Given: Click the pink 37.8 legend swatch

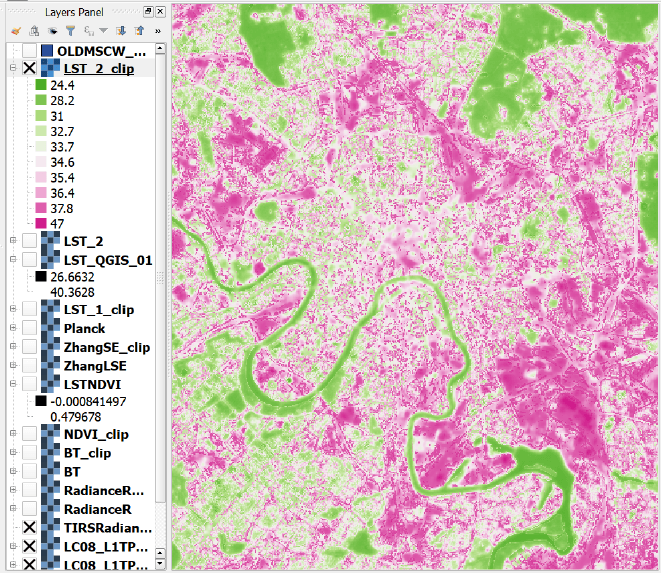Looking at the screenshot, I should 41,208.
